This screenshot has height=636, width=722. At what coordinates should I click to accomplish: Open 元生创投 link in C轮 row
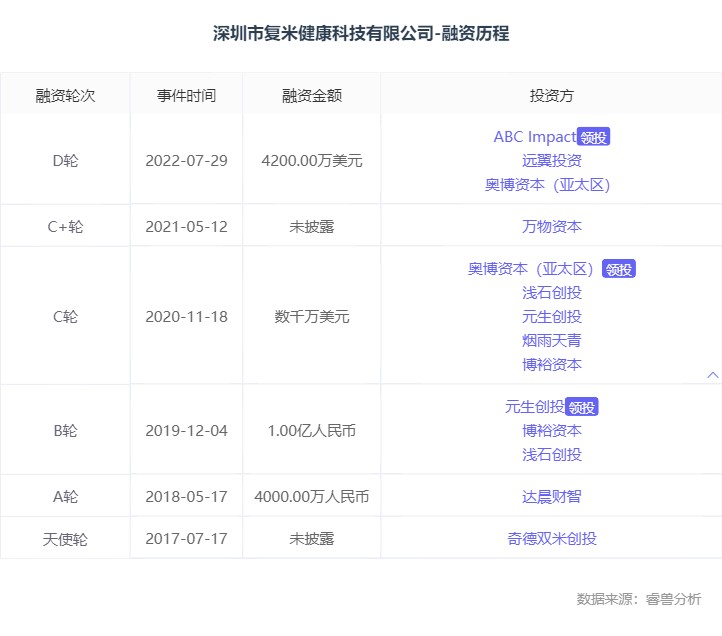552,317
